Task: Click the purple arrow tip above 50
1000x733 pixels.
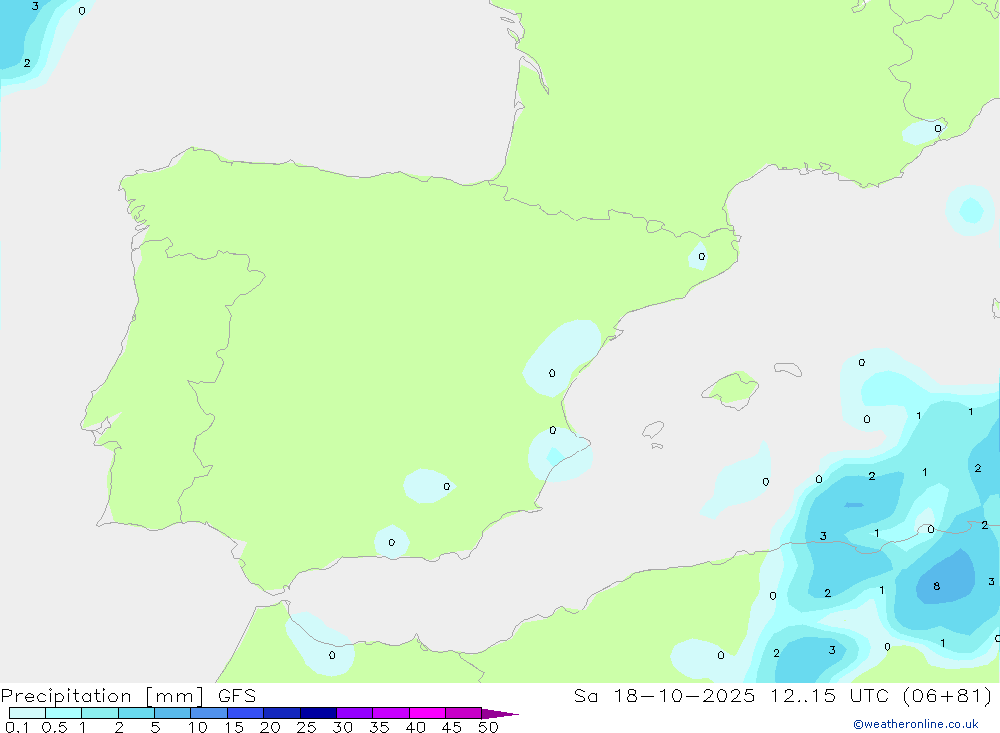Action: coord(501,714)
